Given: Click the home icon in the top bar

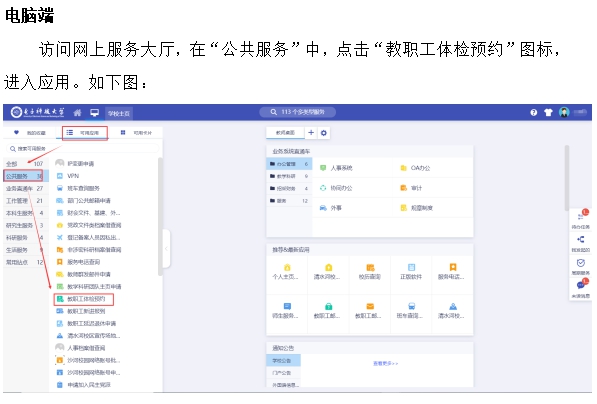Looking at the screenshot, I should (78, 113).
